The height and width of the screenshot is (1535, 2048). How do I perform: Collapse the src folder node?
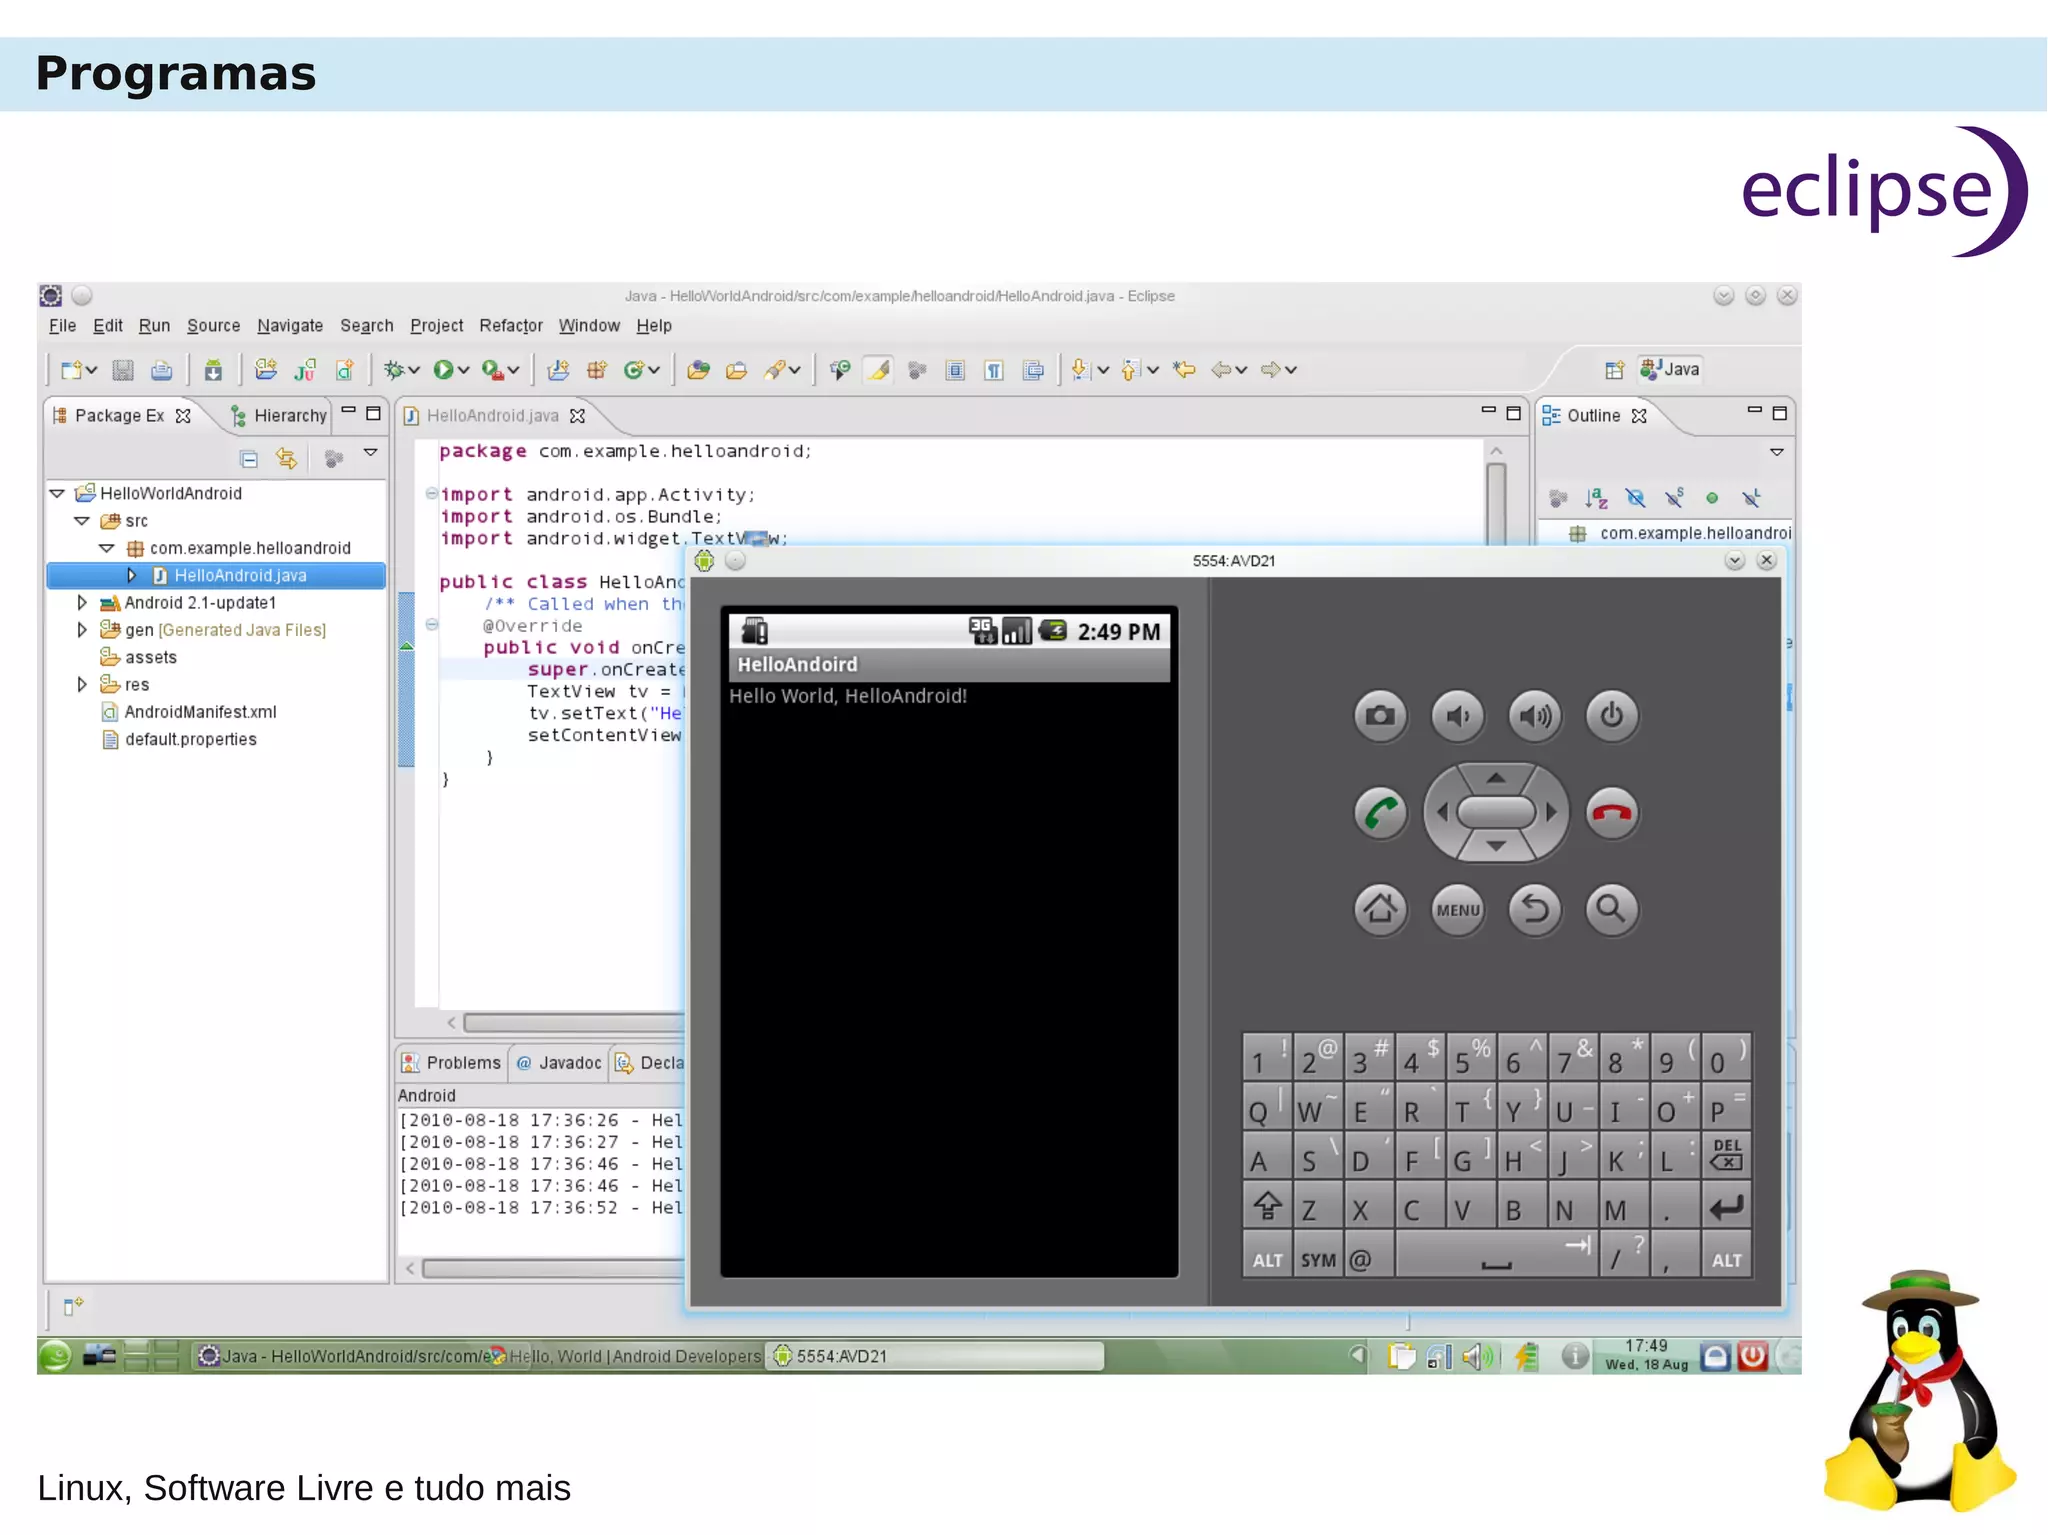(82, 521)
